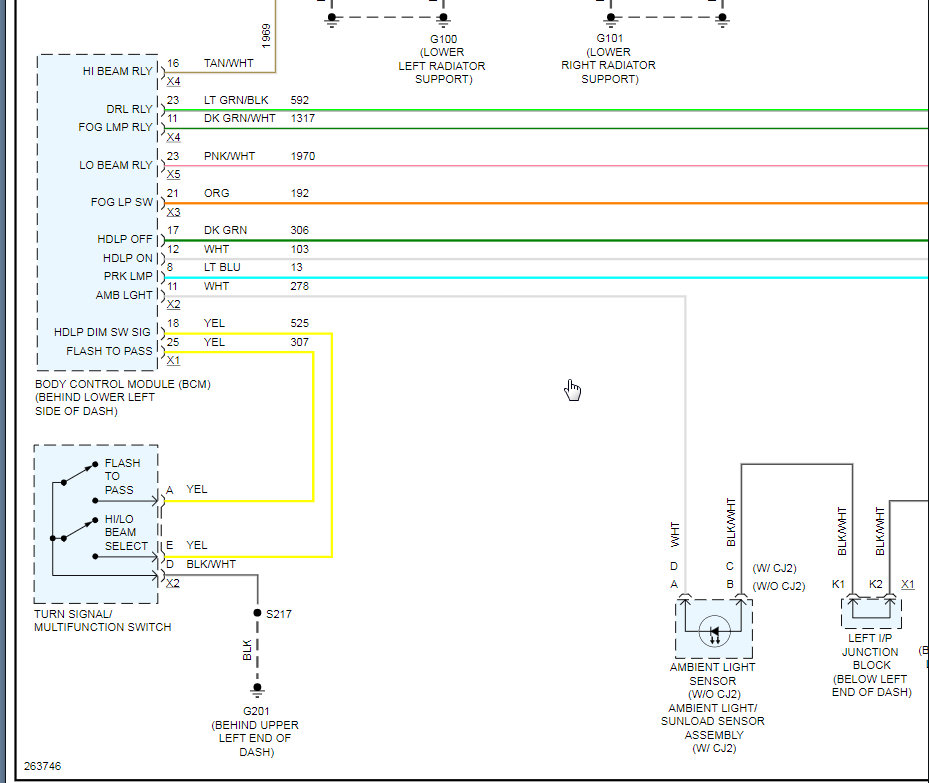Open the X1 connector link under BCM FLASH TO PASS
The image size is (929, 783).
coord(173,360)
